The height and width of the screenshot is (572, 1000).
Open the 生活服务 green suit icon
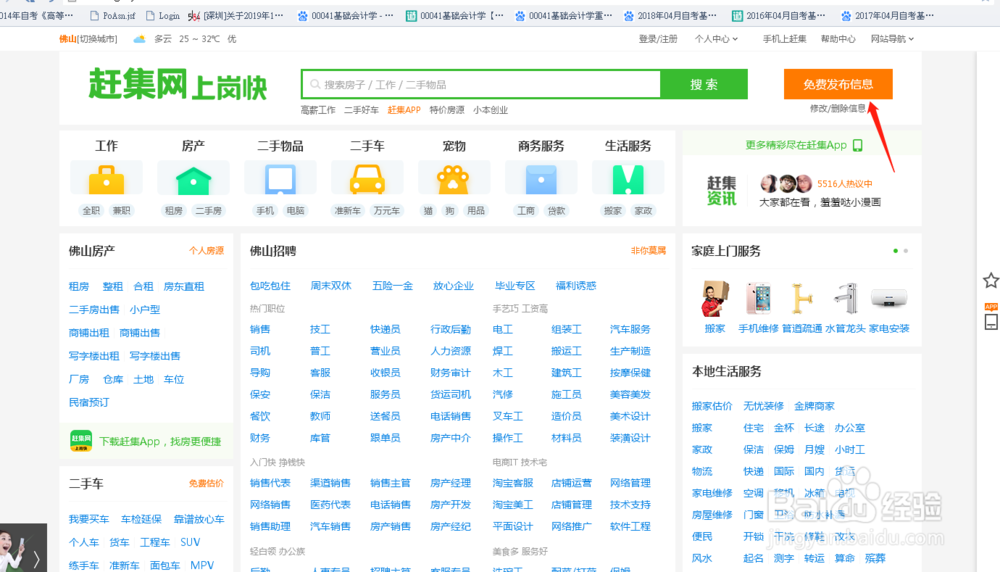[x=628, y=179]
